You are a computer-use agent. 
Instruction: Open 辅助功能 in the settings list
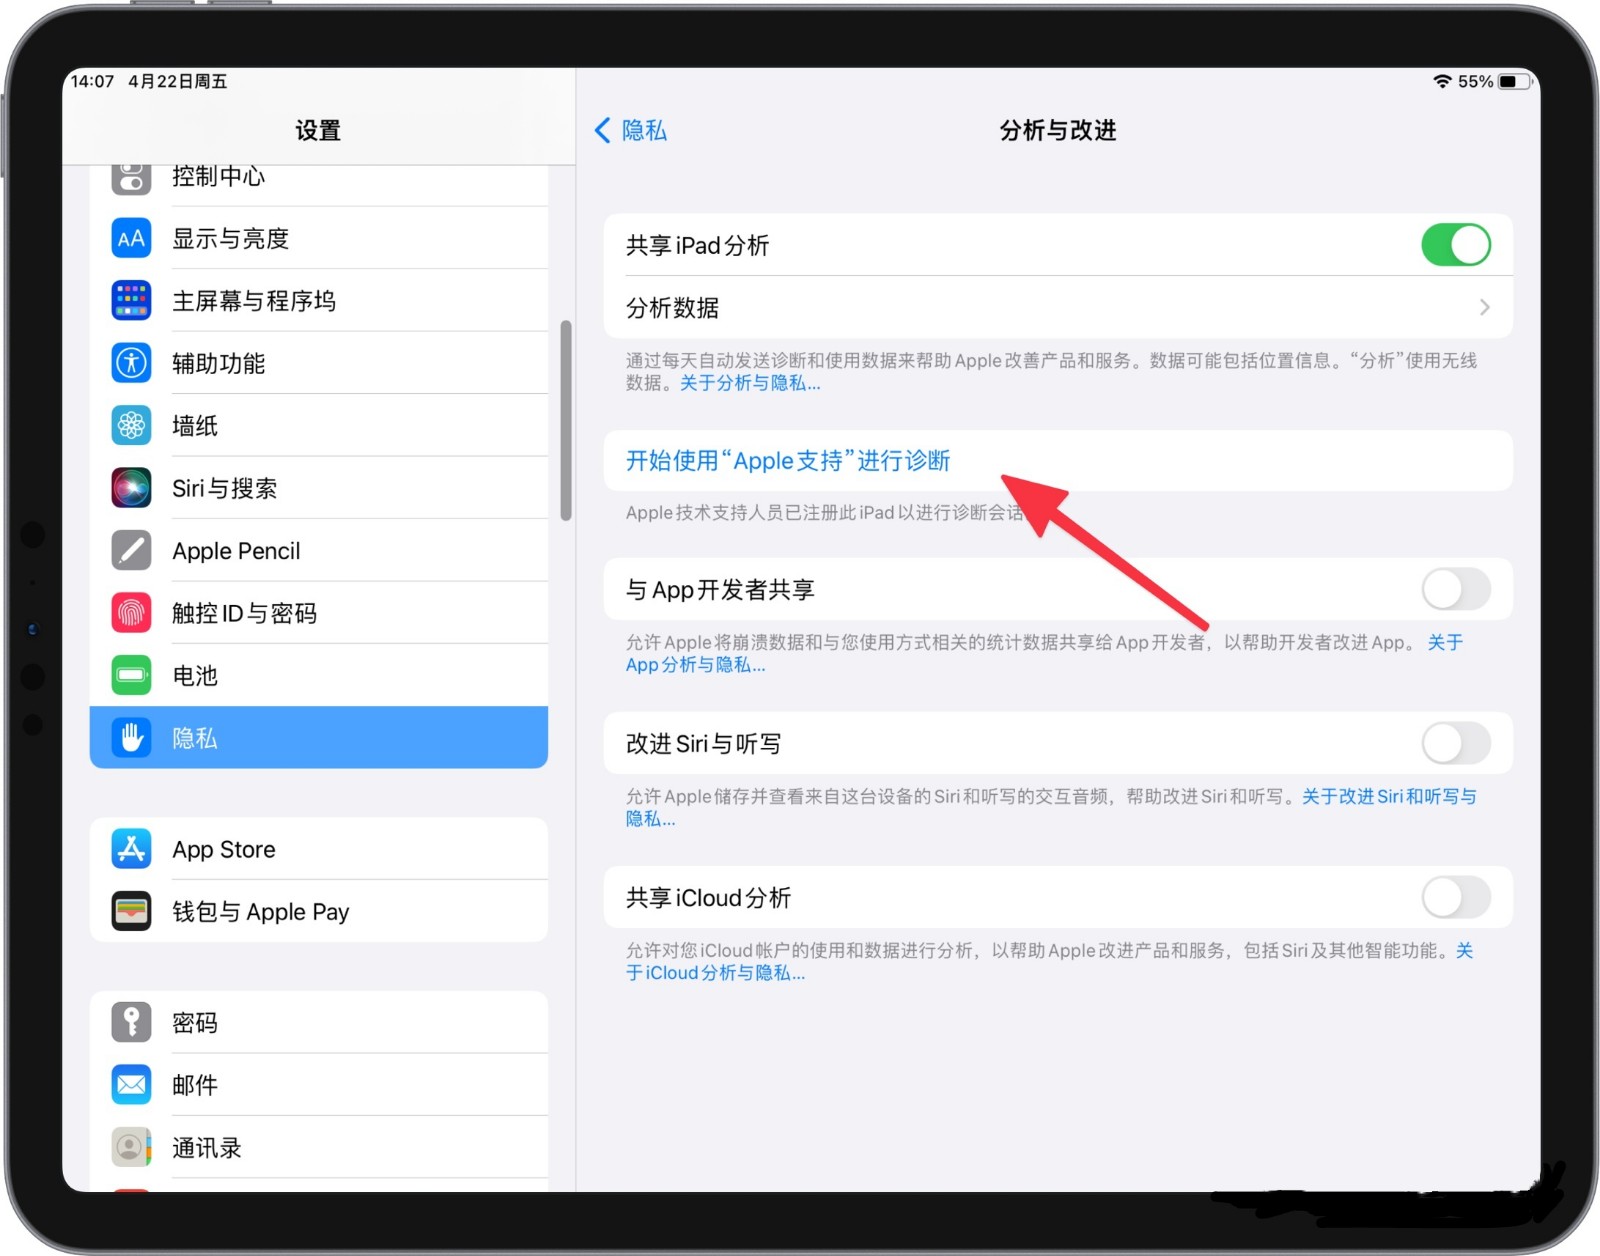[x=319, y=364]
